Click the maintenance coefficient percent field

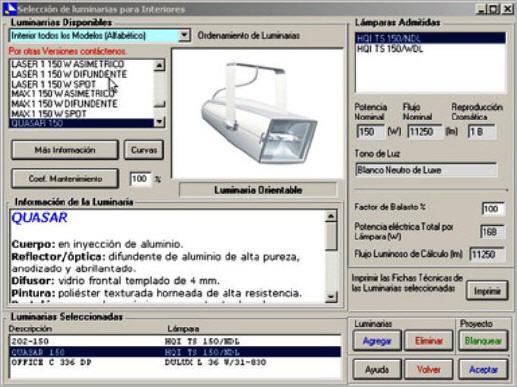click(x=140, y=179)
